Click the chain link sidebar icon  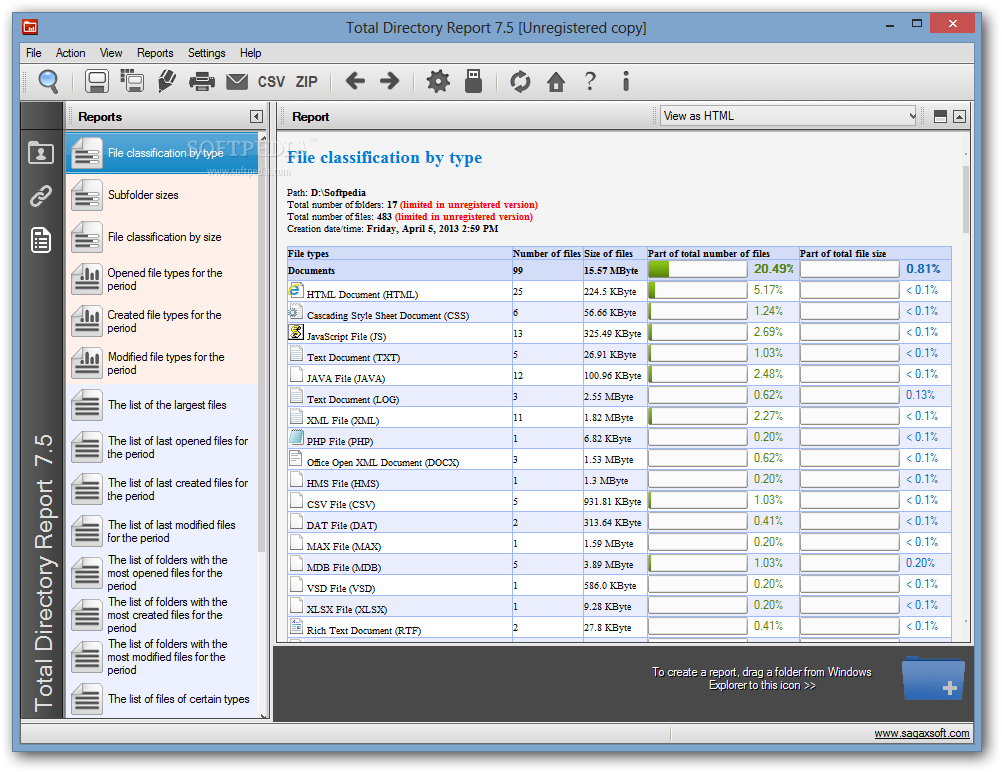point(41,196)
